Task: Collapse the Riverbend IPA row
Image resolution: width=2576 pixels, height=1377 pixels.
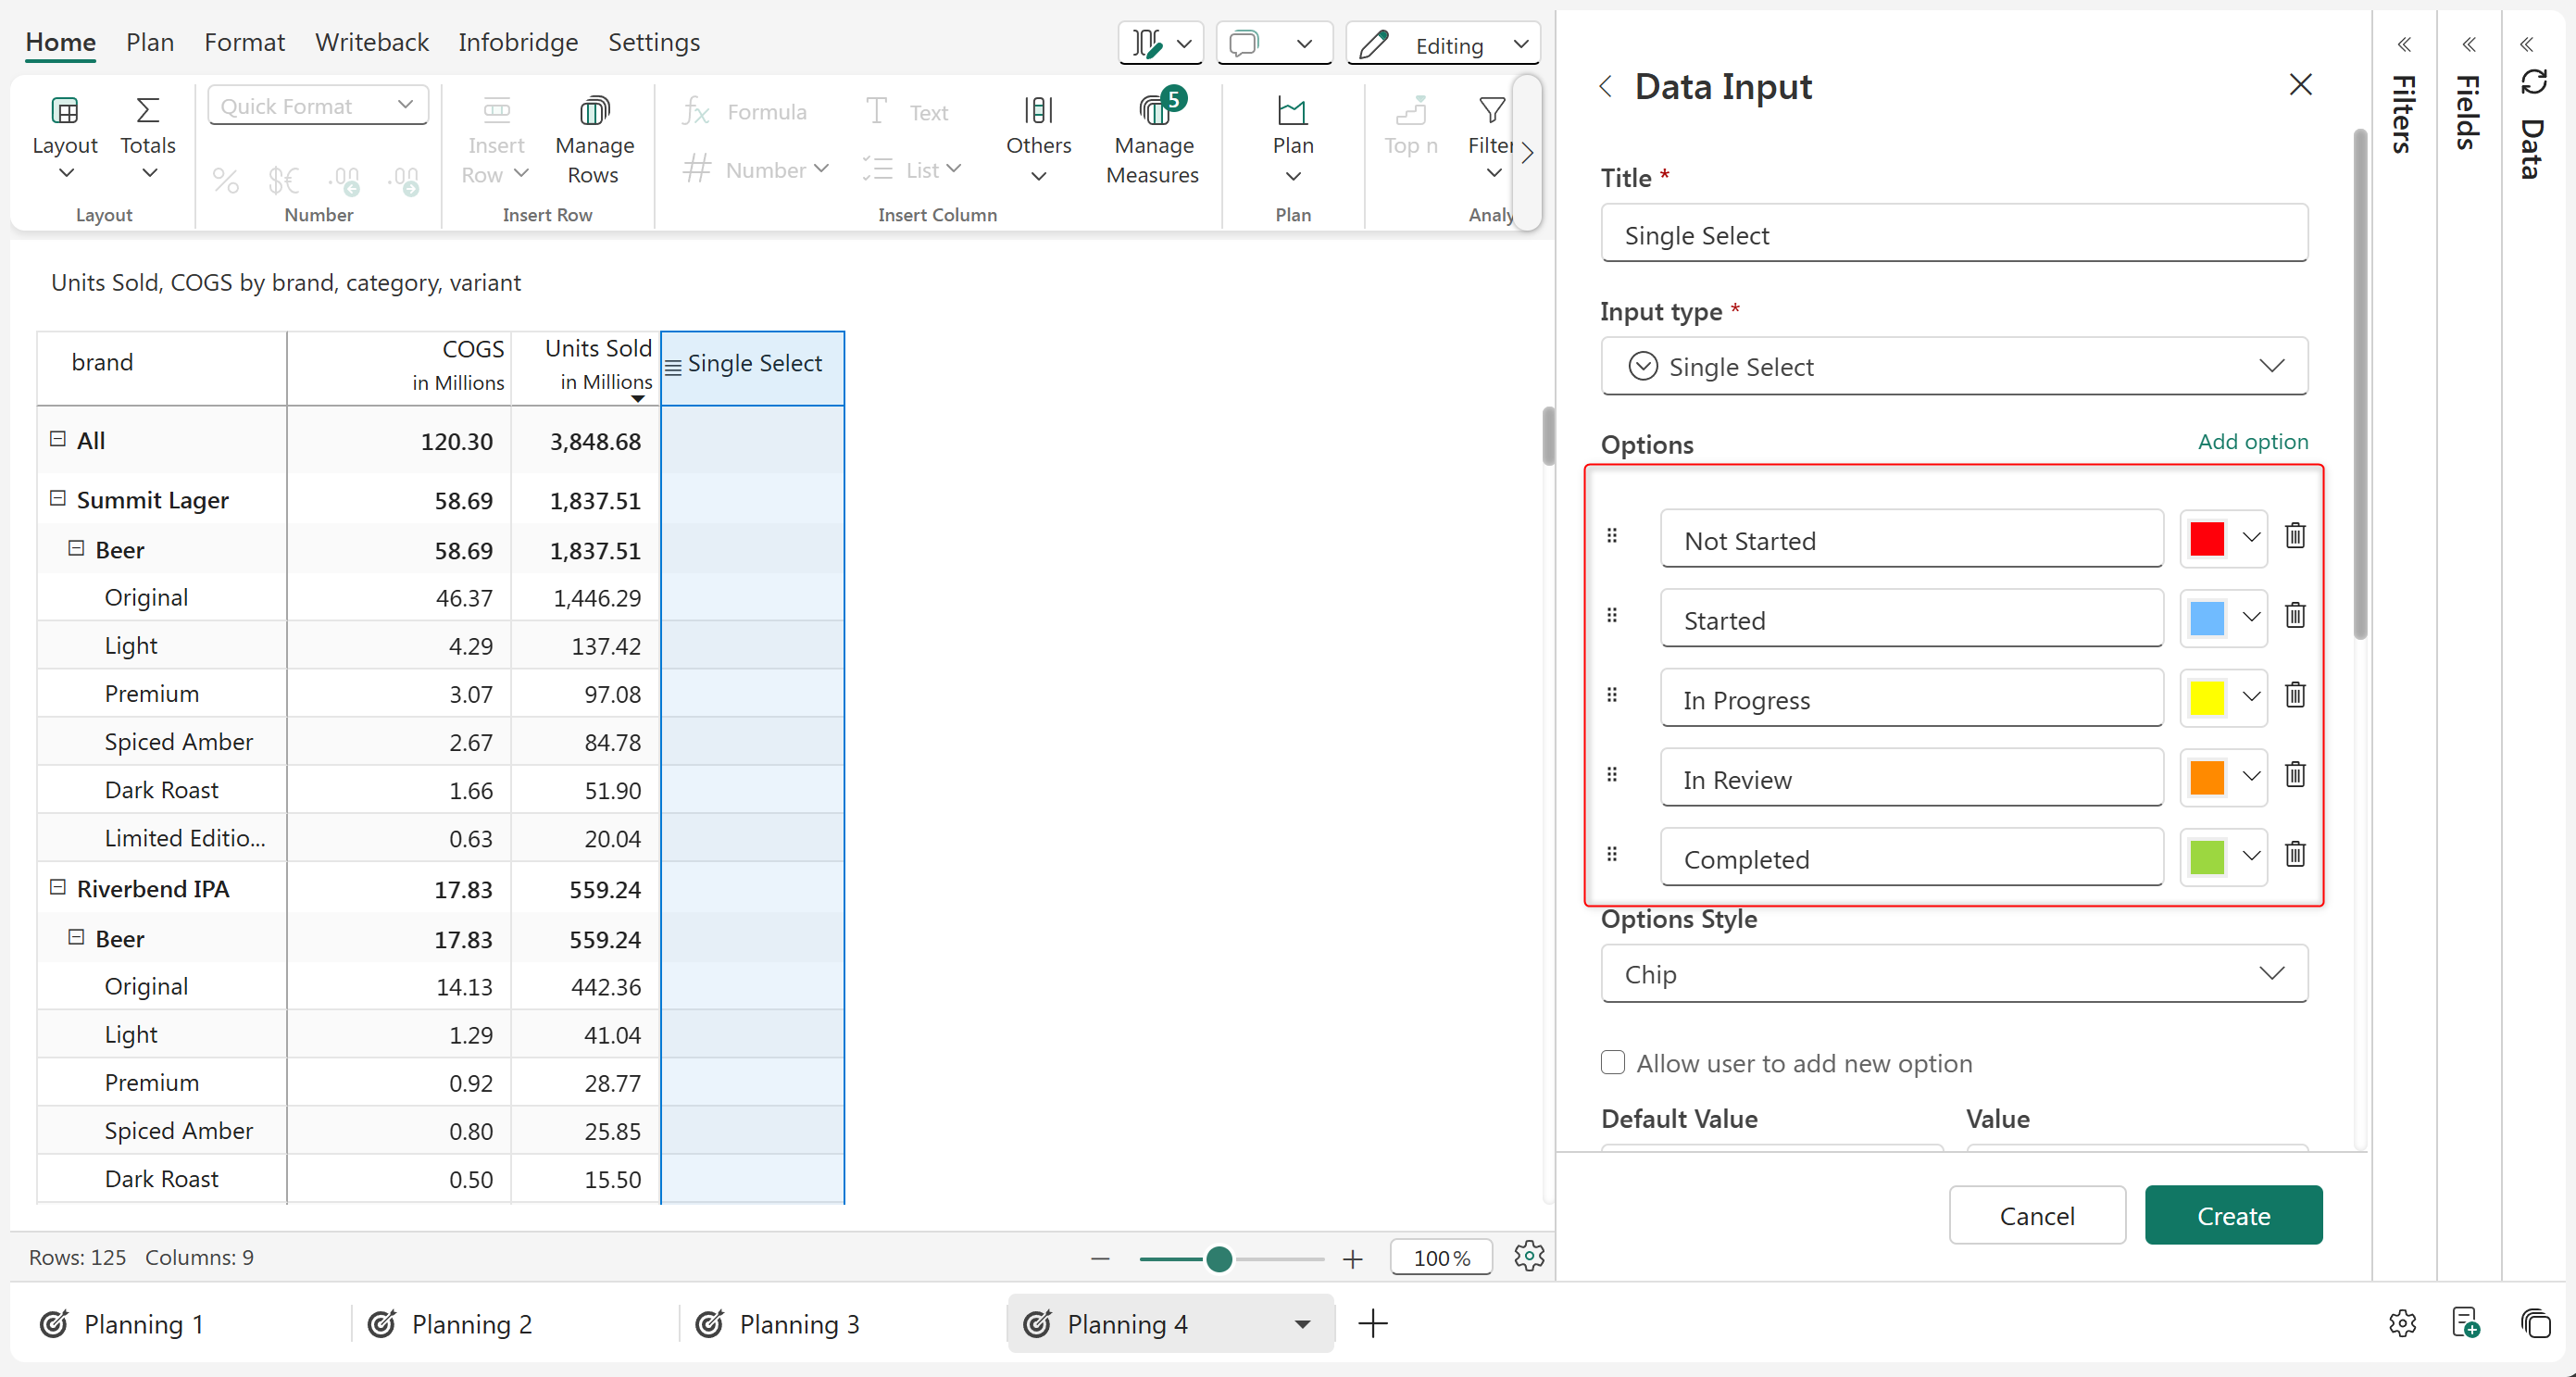Action: (x=57, y=887)
